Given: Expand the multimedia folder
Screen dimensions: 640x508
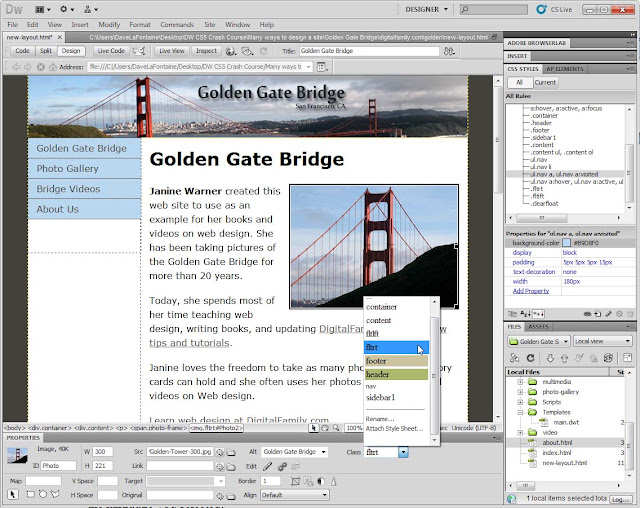Looking at the screenshot, I should pyautogui.click(x=520, y=382).
